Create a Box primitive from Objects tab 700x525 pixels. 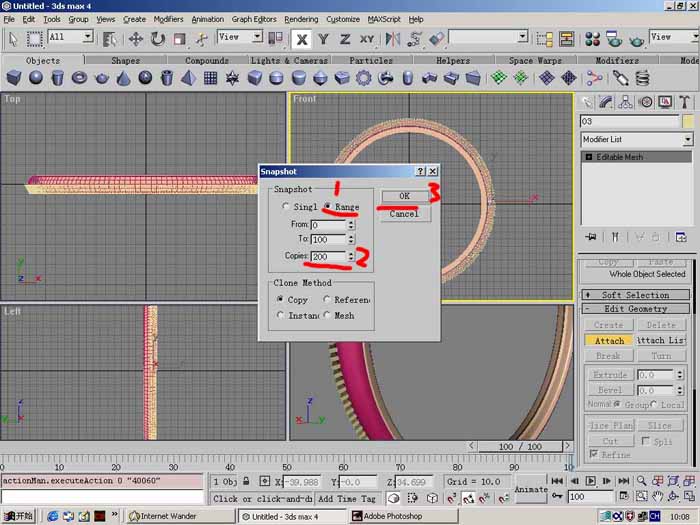[14, 78]
